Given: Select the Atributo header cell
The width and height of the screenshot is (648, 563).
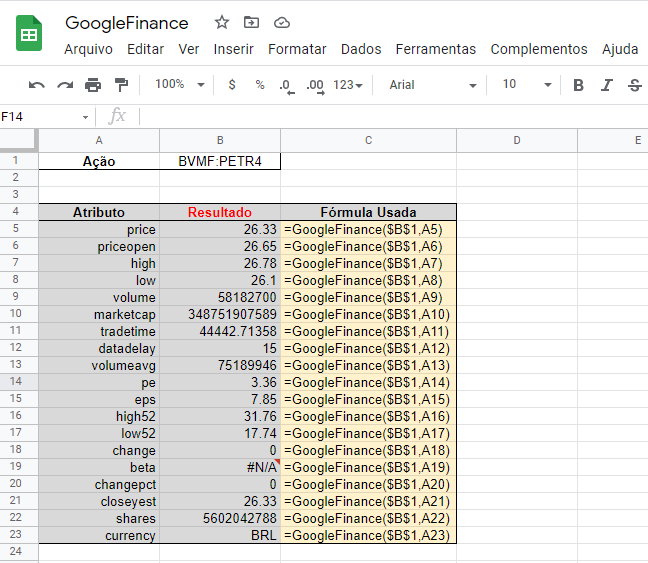Looking at the screenshot, I should tap(99, 212).
